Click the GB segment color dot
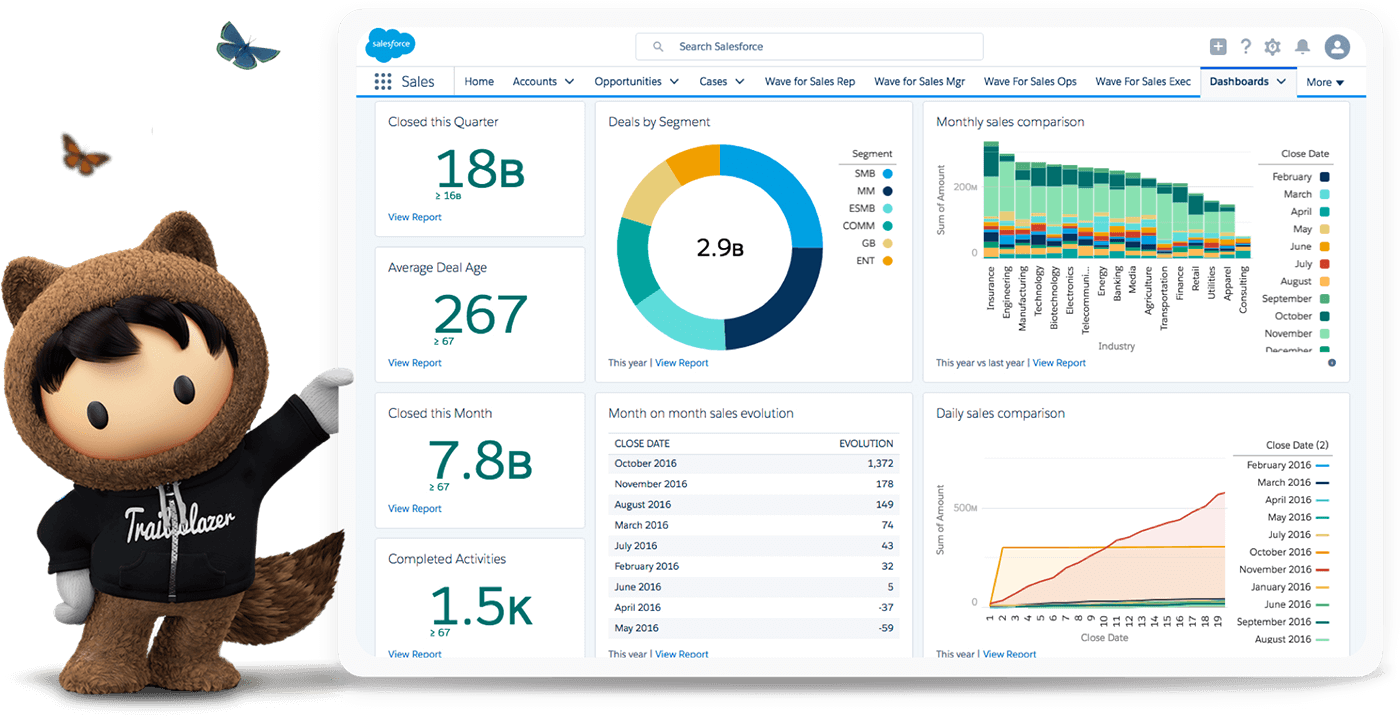Viewport: 1400px width, 718px height. tap(888, 243)
